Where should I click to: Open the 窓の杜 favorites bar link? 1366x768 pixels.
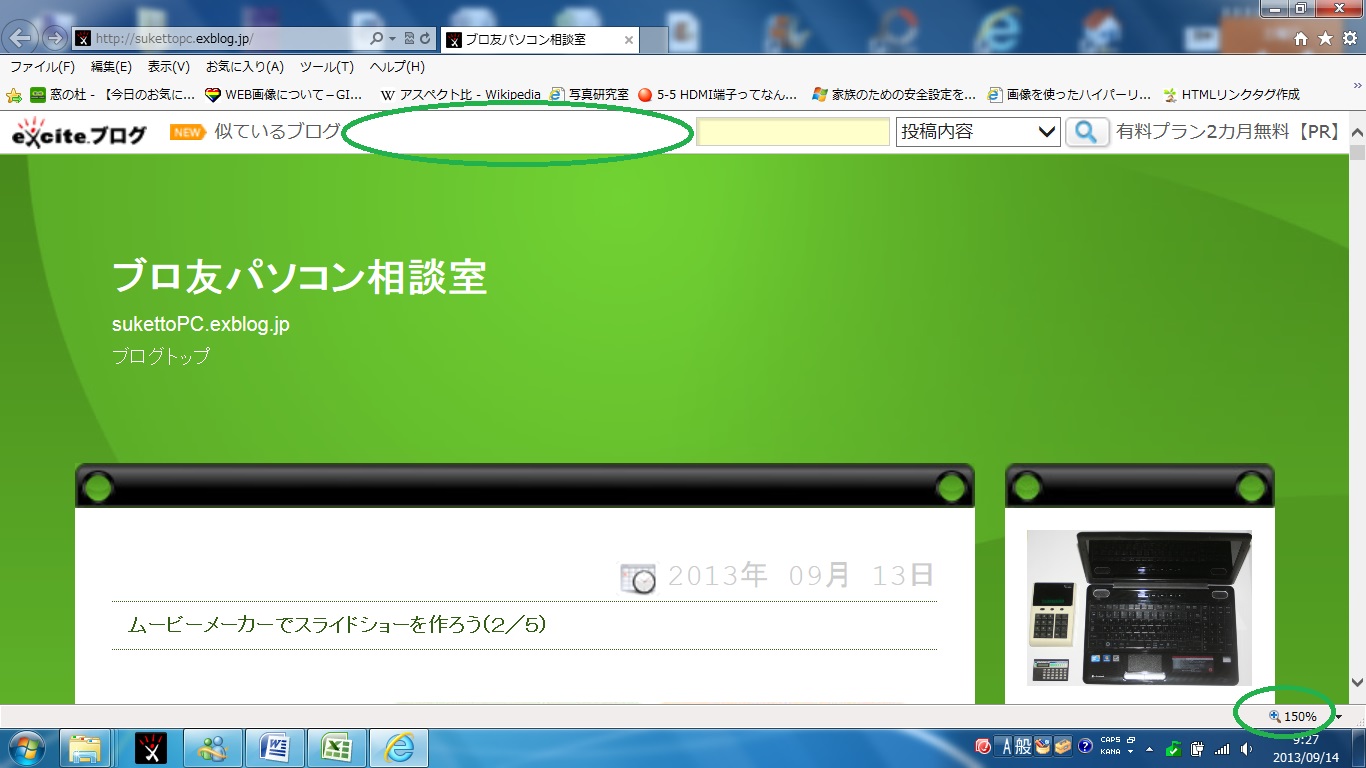[112, 95]
